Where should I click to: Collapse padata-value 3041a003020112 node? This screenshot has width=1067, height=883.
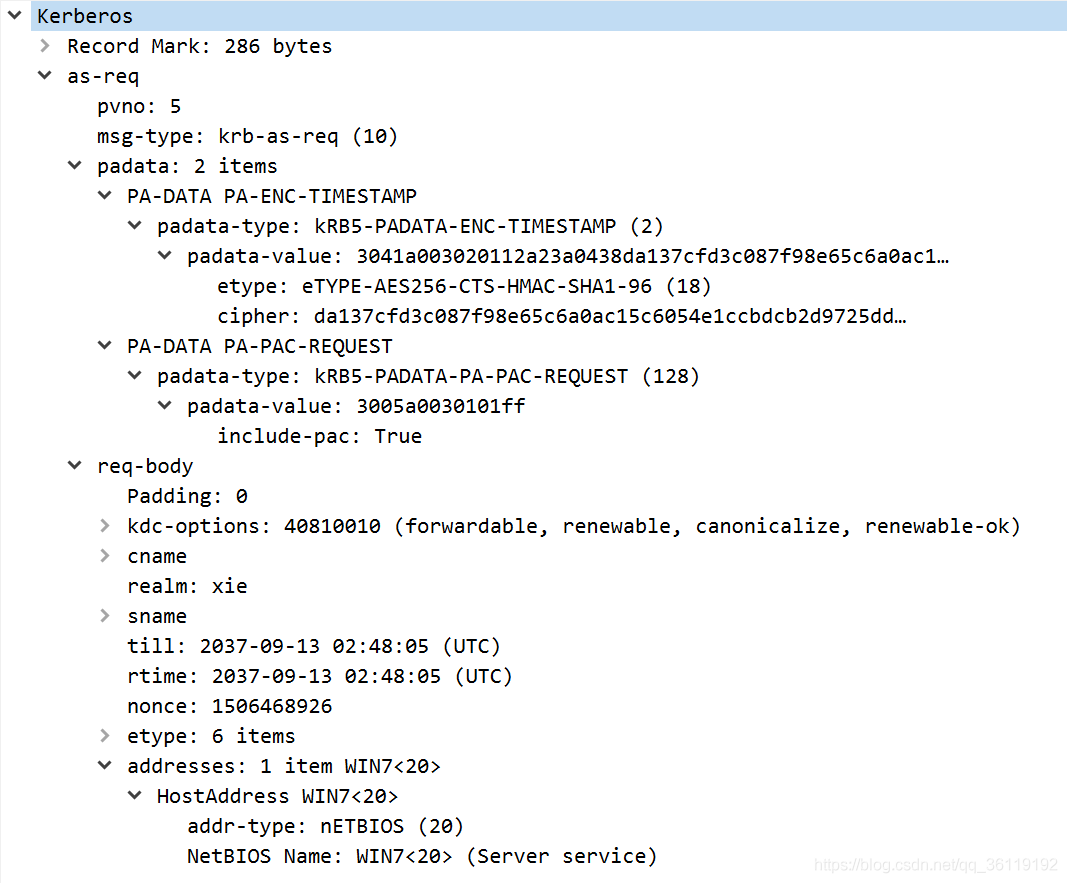pyautogui.click(x=165, y=255)
